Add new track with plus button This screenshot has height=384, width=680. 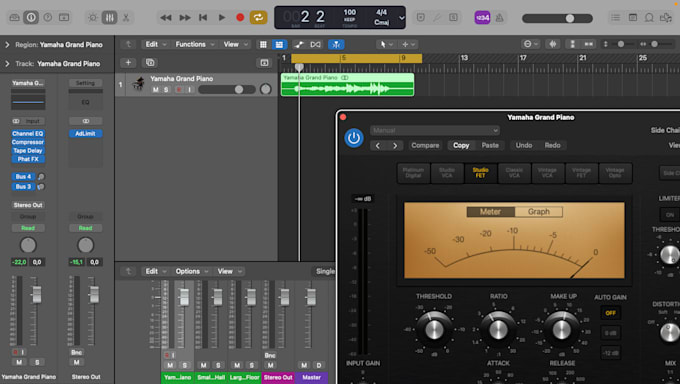pos(128,63)
